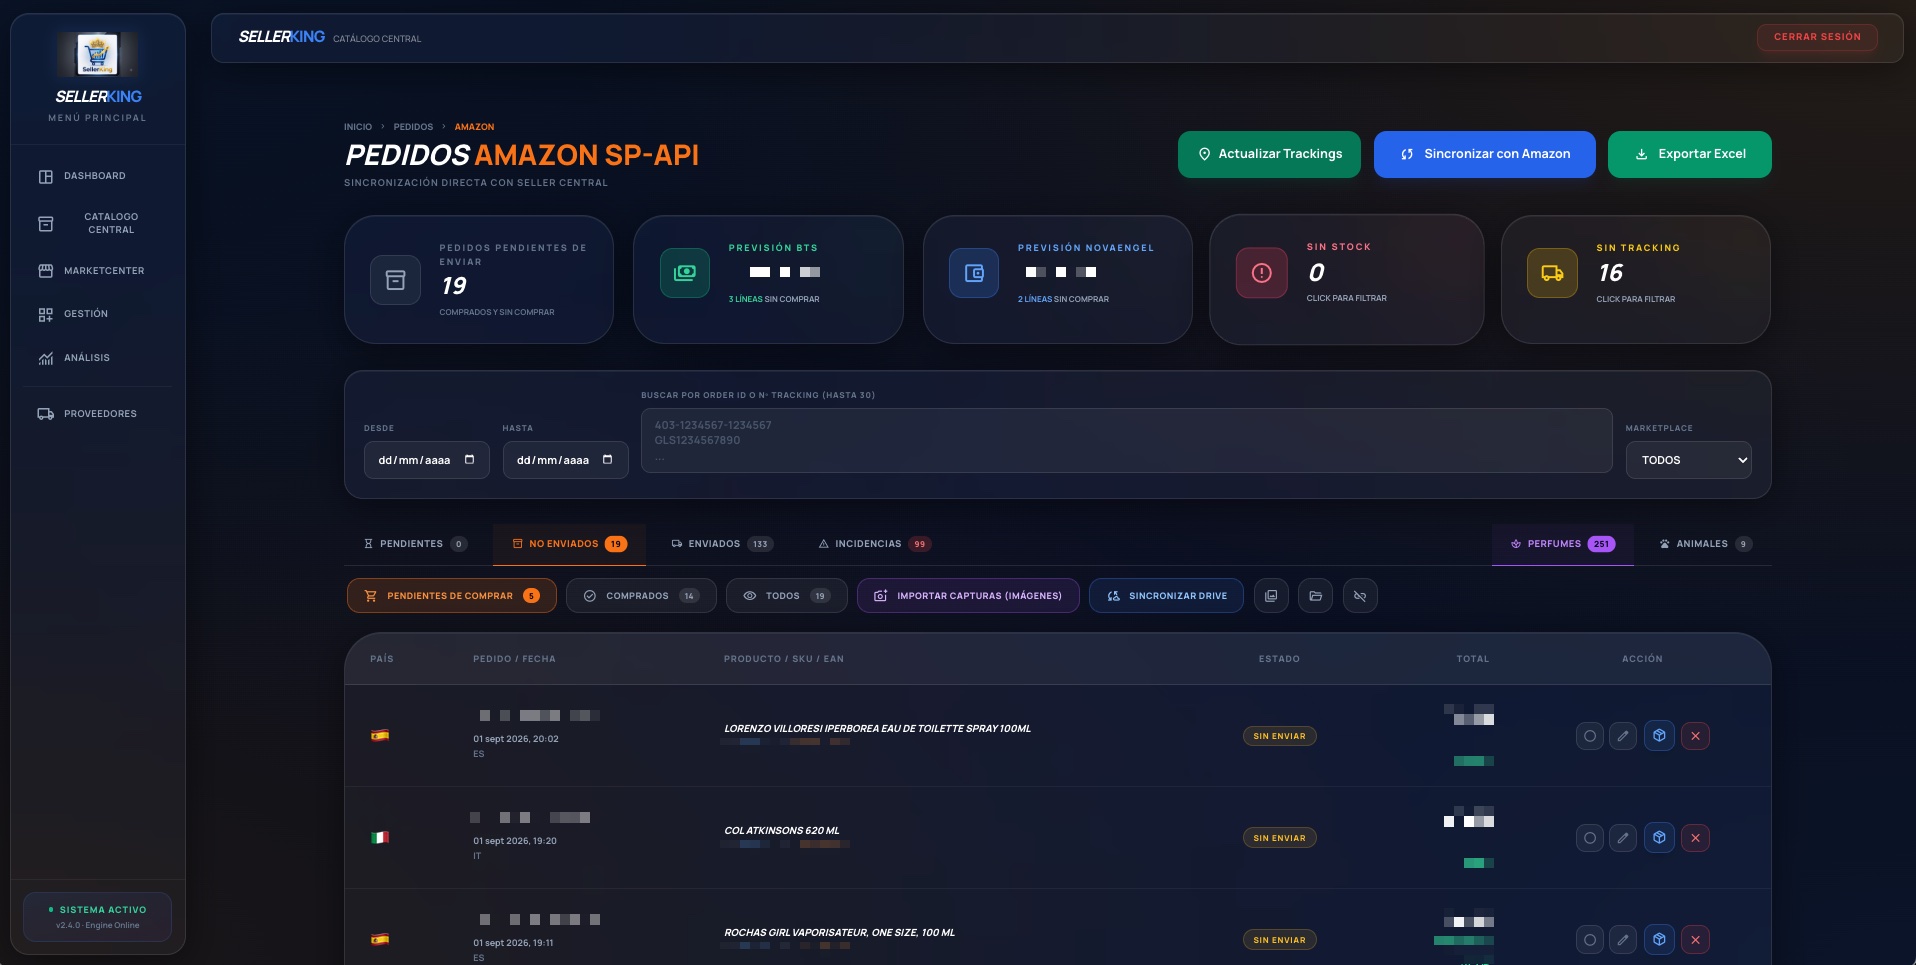The height and width of the screenshot is (965, 1916).
Task: Edit the Rochas Girl order with pencil icon
Action: [x=1623, y=940]
